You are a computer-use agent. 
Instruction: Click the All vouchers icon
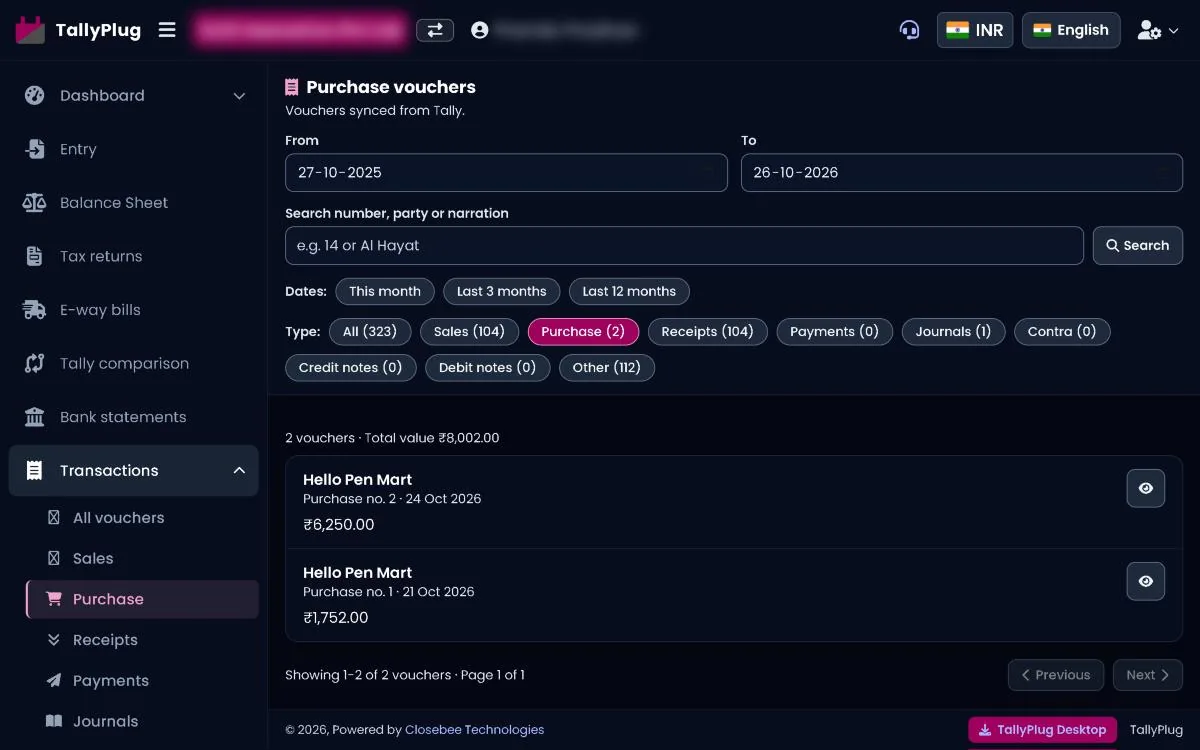pos(54,518)
